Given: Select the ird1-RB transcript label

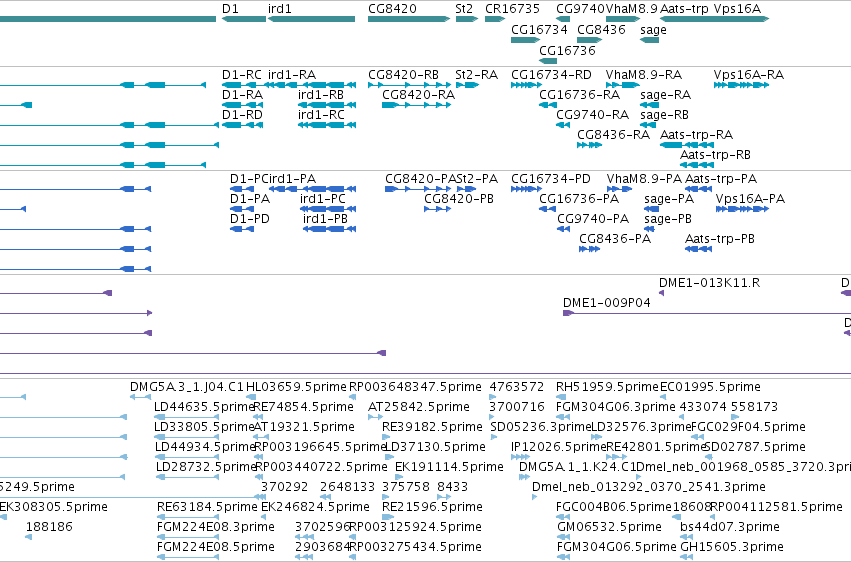Looking at the screenshot, I should [x=321, y=94].
